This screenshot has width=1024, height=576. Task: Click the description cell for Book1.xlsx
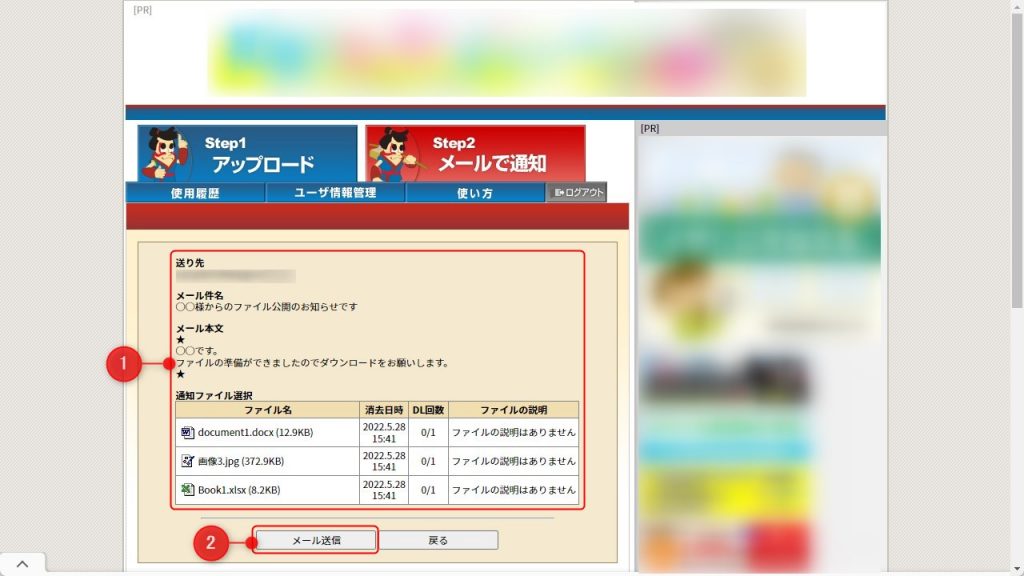tap(513, 490)
